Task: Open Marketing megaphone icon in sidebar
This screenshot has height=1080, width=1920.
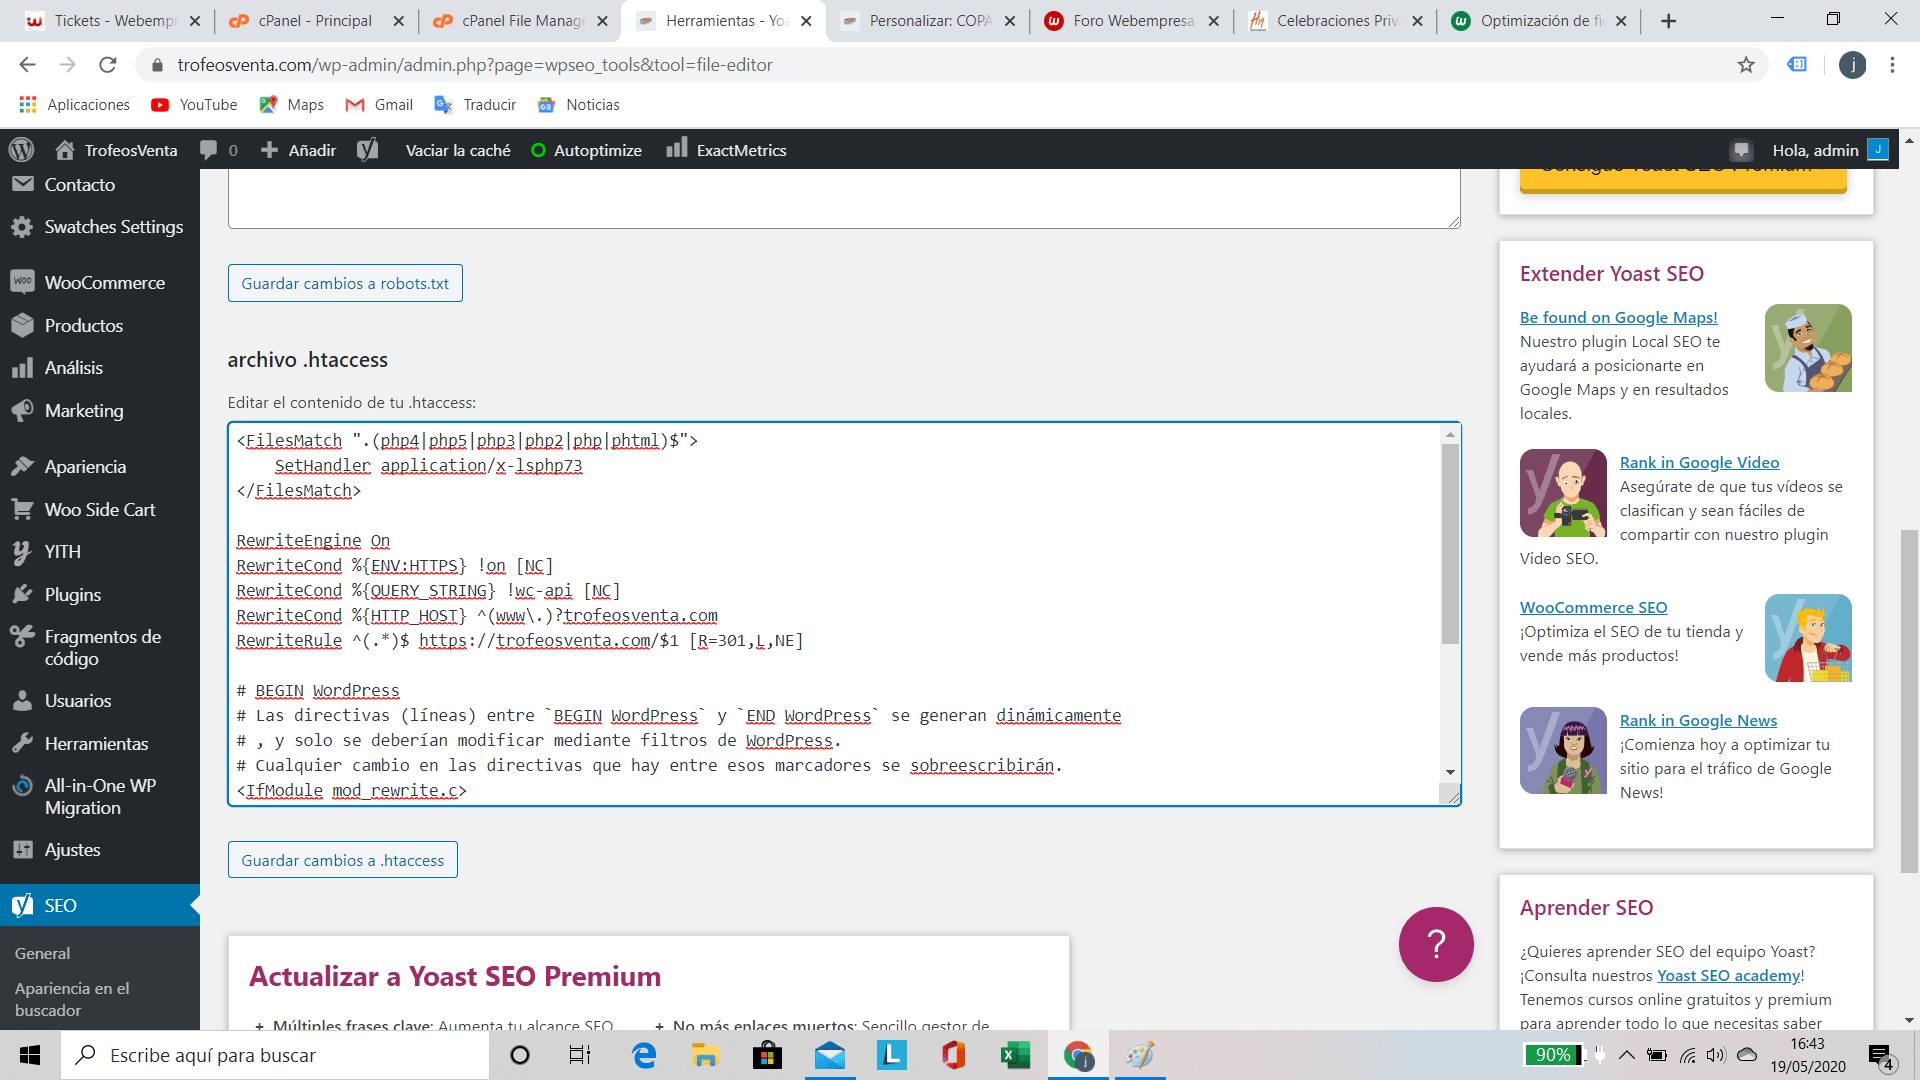Action: (22, 410)
